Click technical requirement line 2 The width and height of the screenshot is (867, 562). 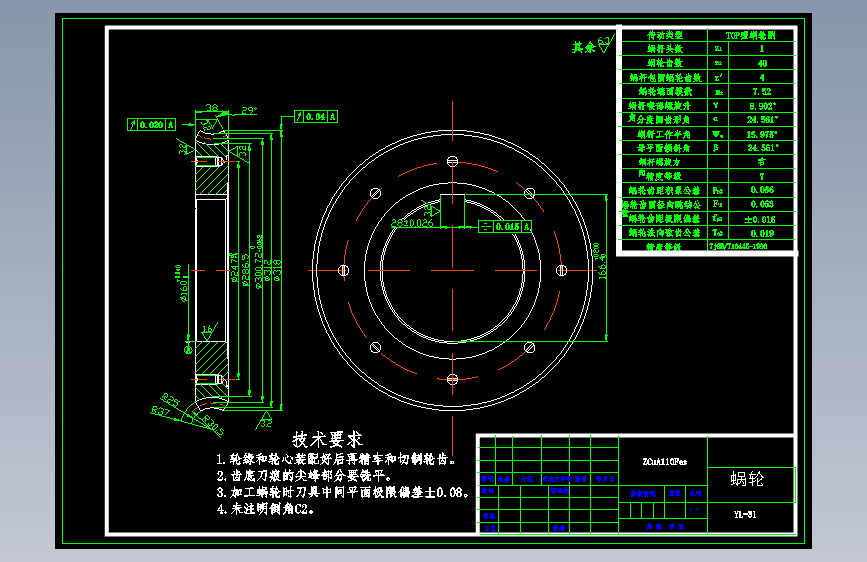[x=304, y=476]
